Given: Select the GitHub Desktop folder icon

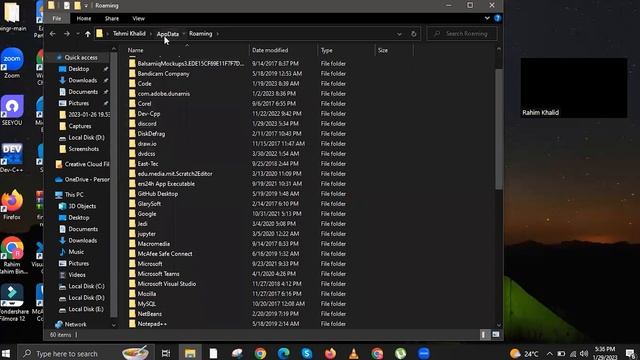Looking at the screenshot, I should pyautogui.click(x=132, y=193).
